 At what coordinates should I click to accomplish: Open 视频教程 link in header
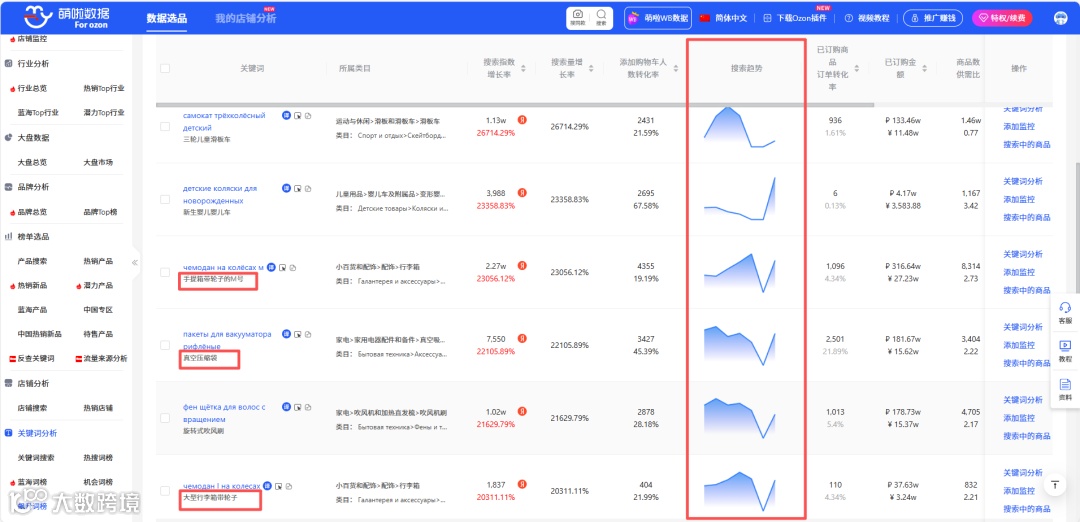[x=867, y=19]
